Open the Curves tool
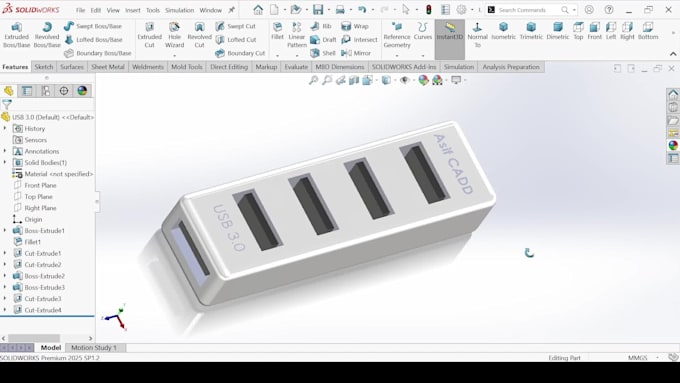 point(422,31)
